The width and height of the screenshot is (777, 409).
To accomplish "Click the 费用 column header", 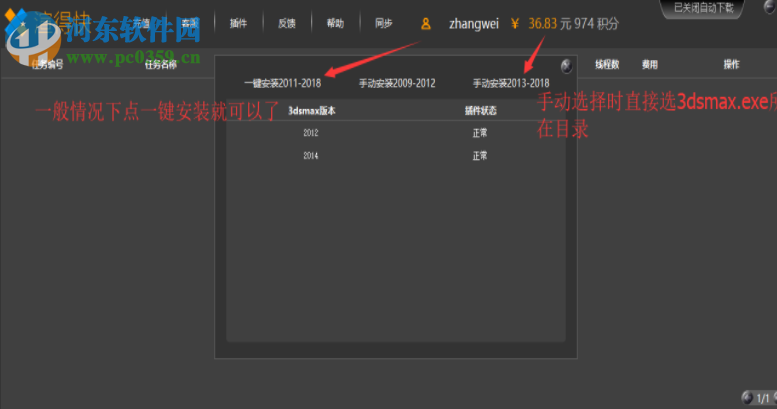I will [650, 64].
